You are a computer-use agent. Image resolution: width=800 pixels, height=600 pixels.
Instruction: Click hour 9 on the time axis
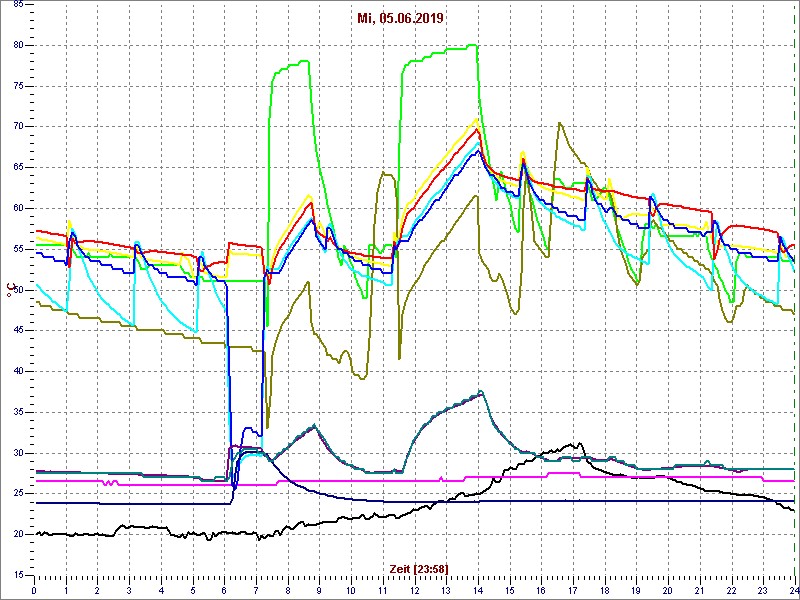tap(319, 591)
